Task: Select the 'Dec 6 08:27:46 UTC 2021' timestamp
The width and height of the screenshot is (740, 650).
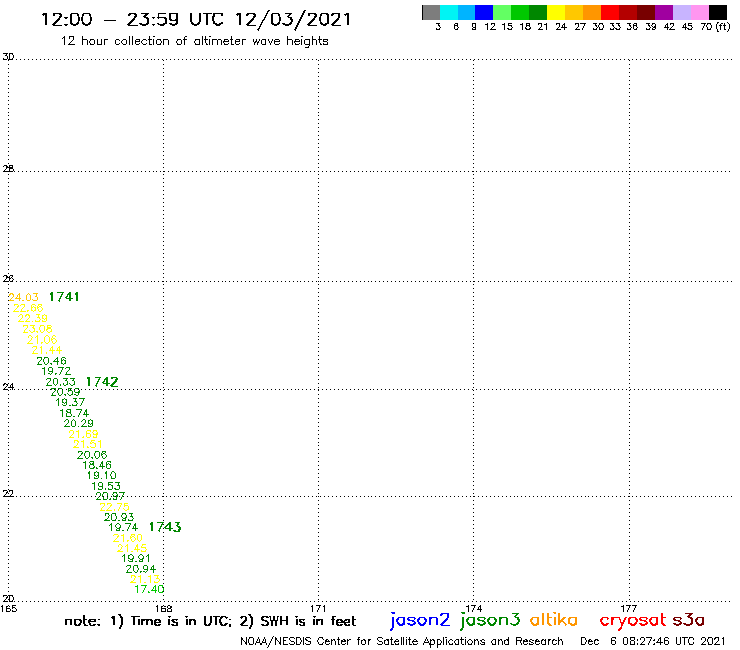Action: [653, 642]
